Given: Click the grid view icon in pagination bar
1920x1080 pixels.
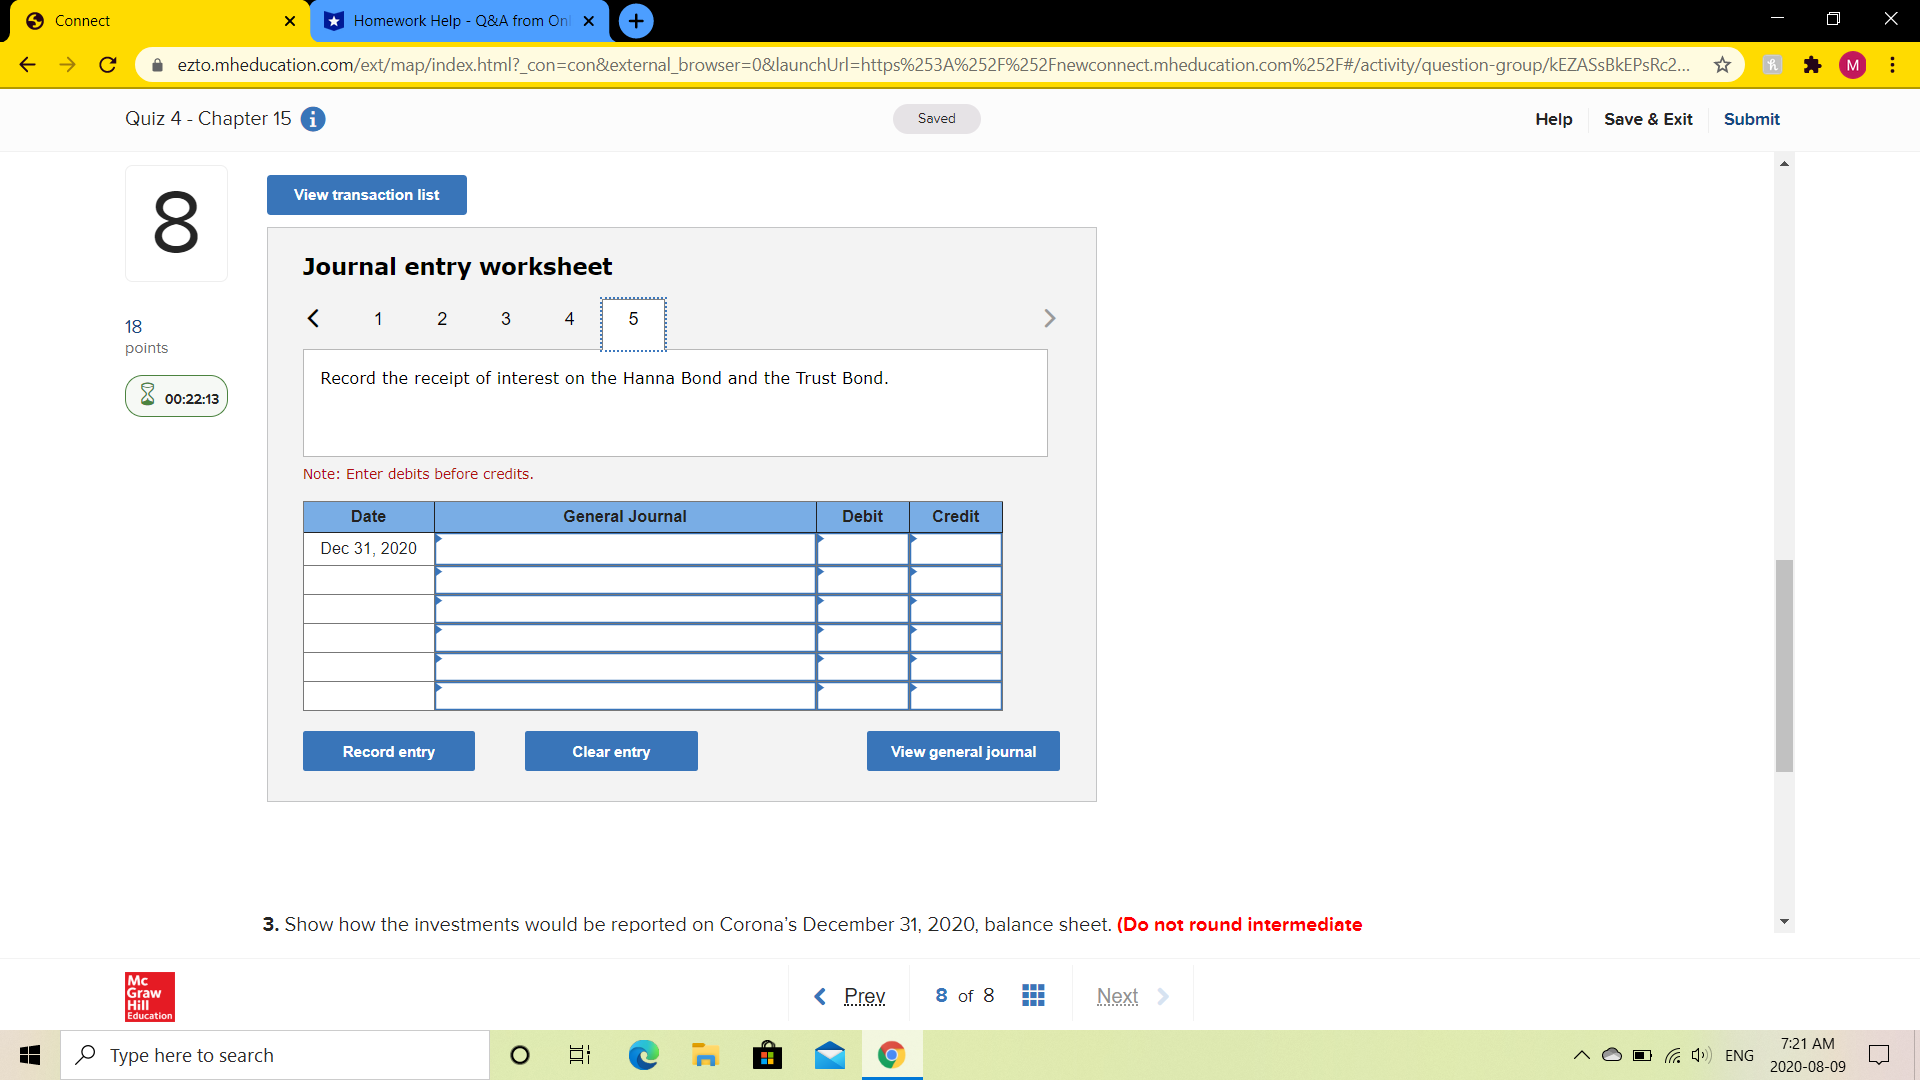Looking at the screenshot, I should click(1033, 995).
